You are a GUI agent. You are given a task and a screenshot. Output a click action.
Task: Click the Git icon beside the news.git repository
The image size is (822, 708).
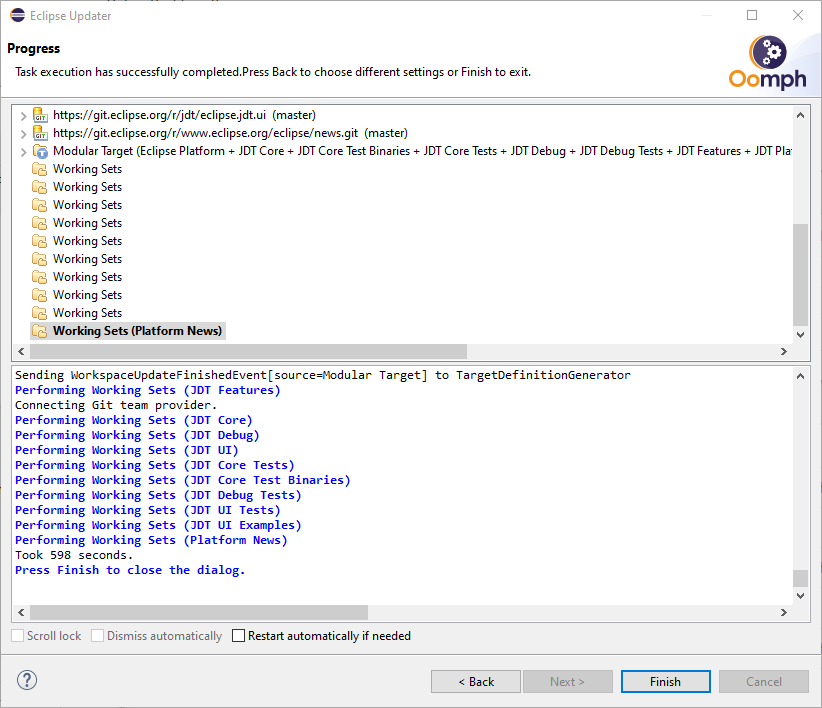[x=40, y=133]
